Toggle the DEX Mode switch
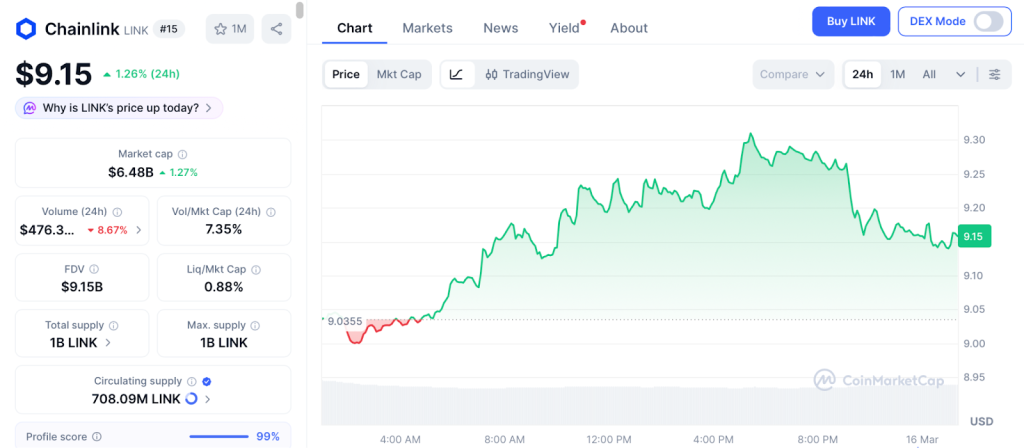 pyautogui.click(x=987, y=21)
